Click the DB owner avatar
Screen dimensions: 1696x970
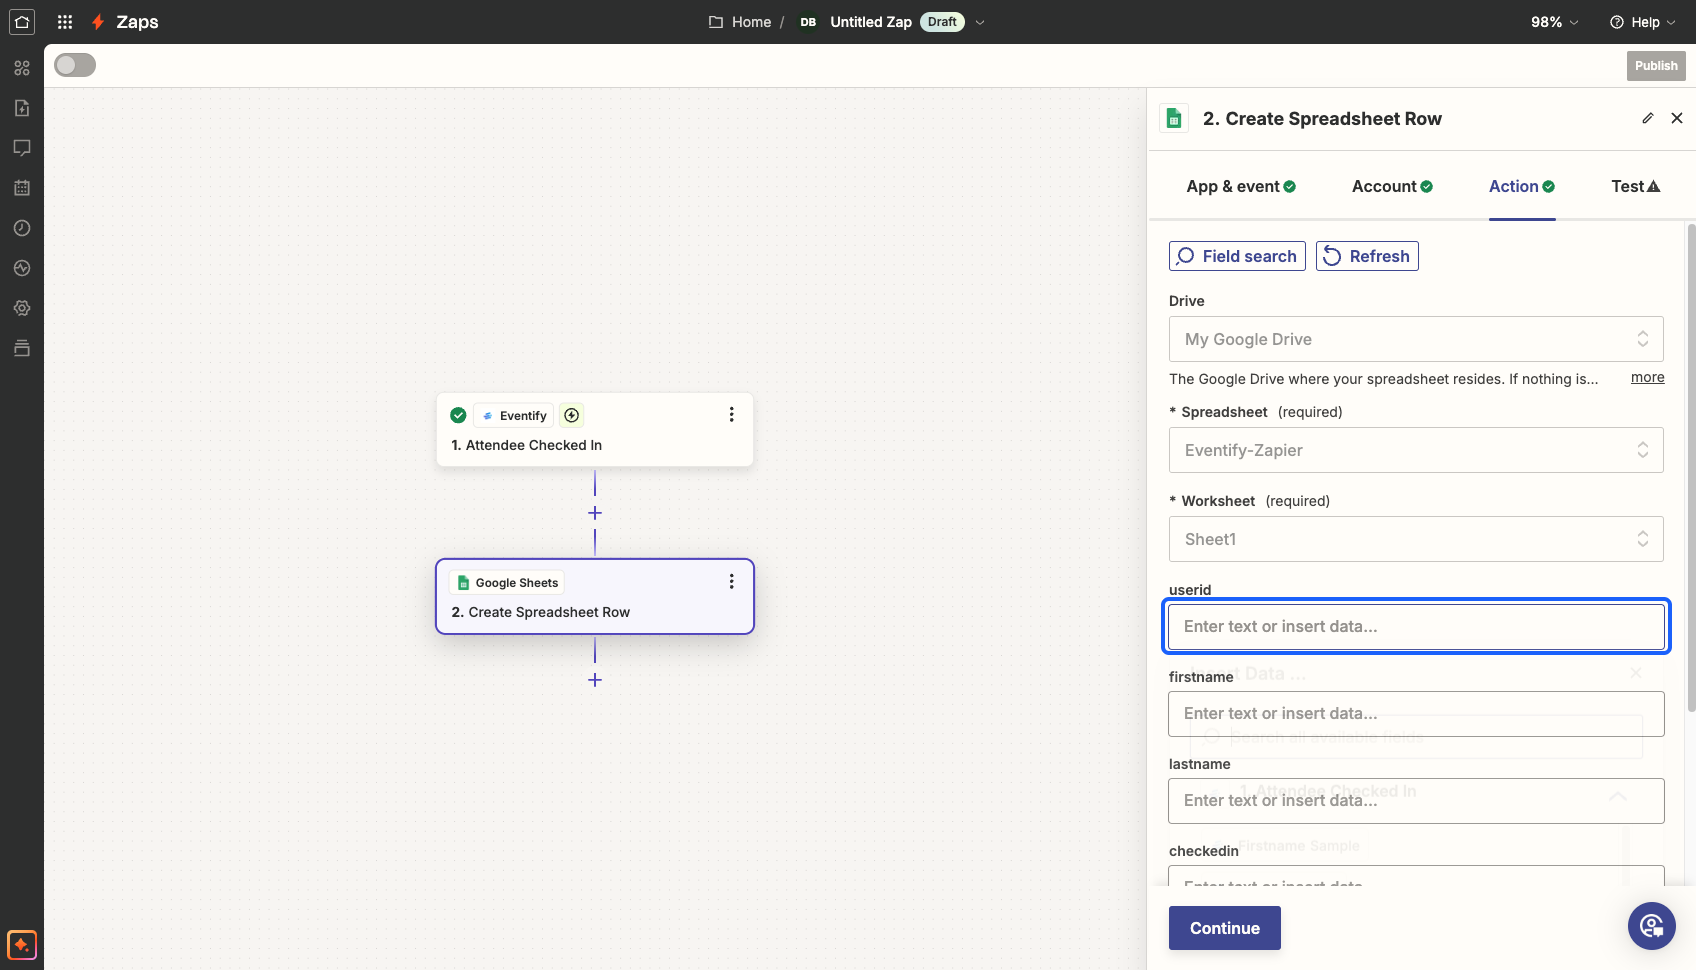point(808,22)
